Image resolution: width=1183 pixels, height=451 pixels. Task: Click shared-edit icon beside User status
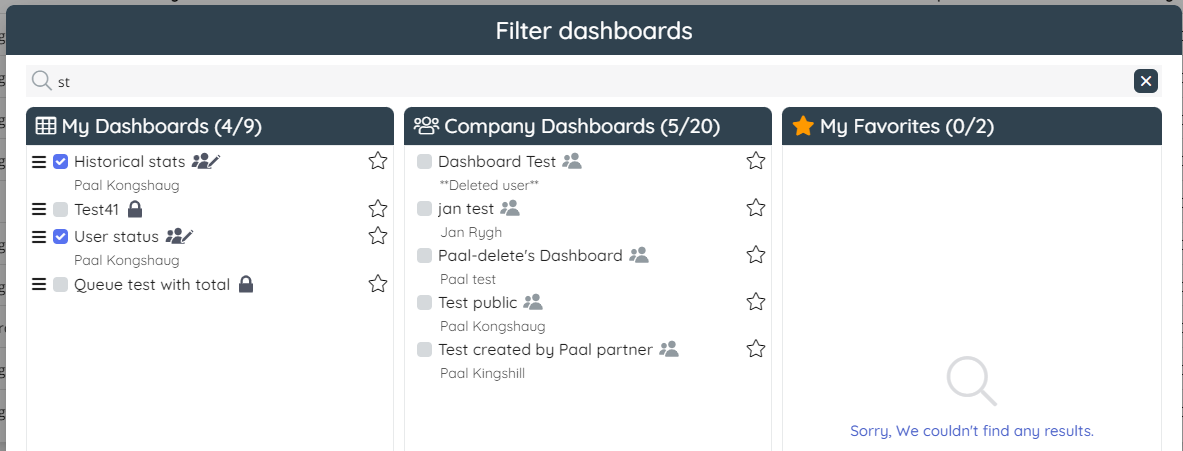179,237
